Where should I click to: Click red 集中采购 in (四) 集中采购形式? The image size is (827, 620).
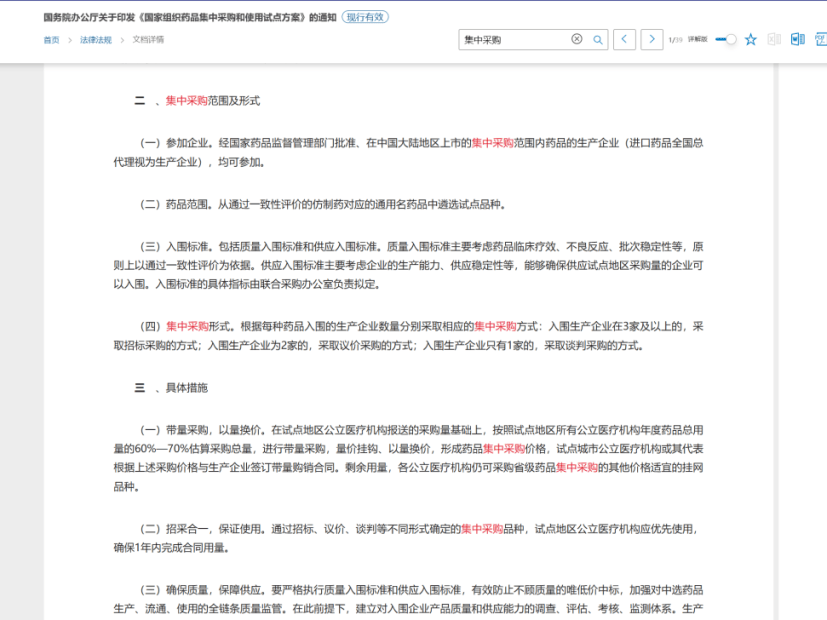point(187,326)
